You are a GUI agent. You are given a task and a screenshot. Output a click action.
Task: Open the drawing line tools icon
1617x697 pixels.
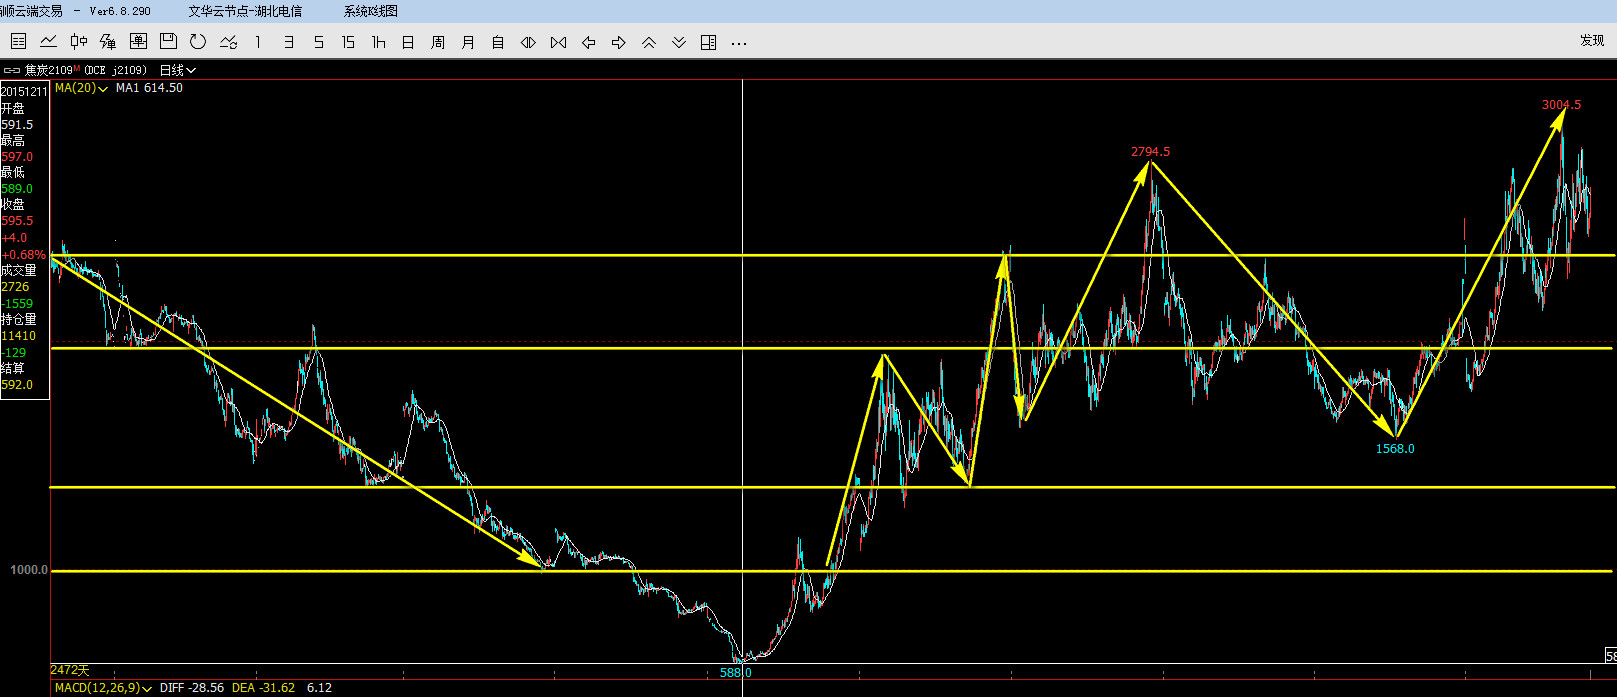point(228,42)
